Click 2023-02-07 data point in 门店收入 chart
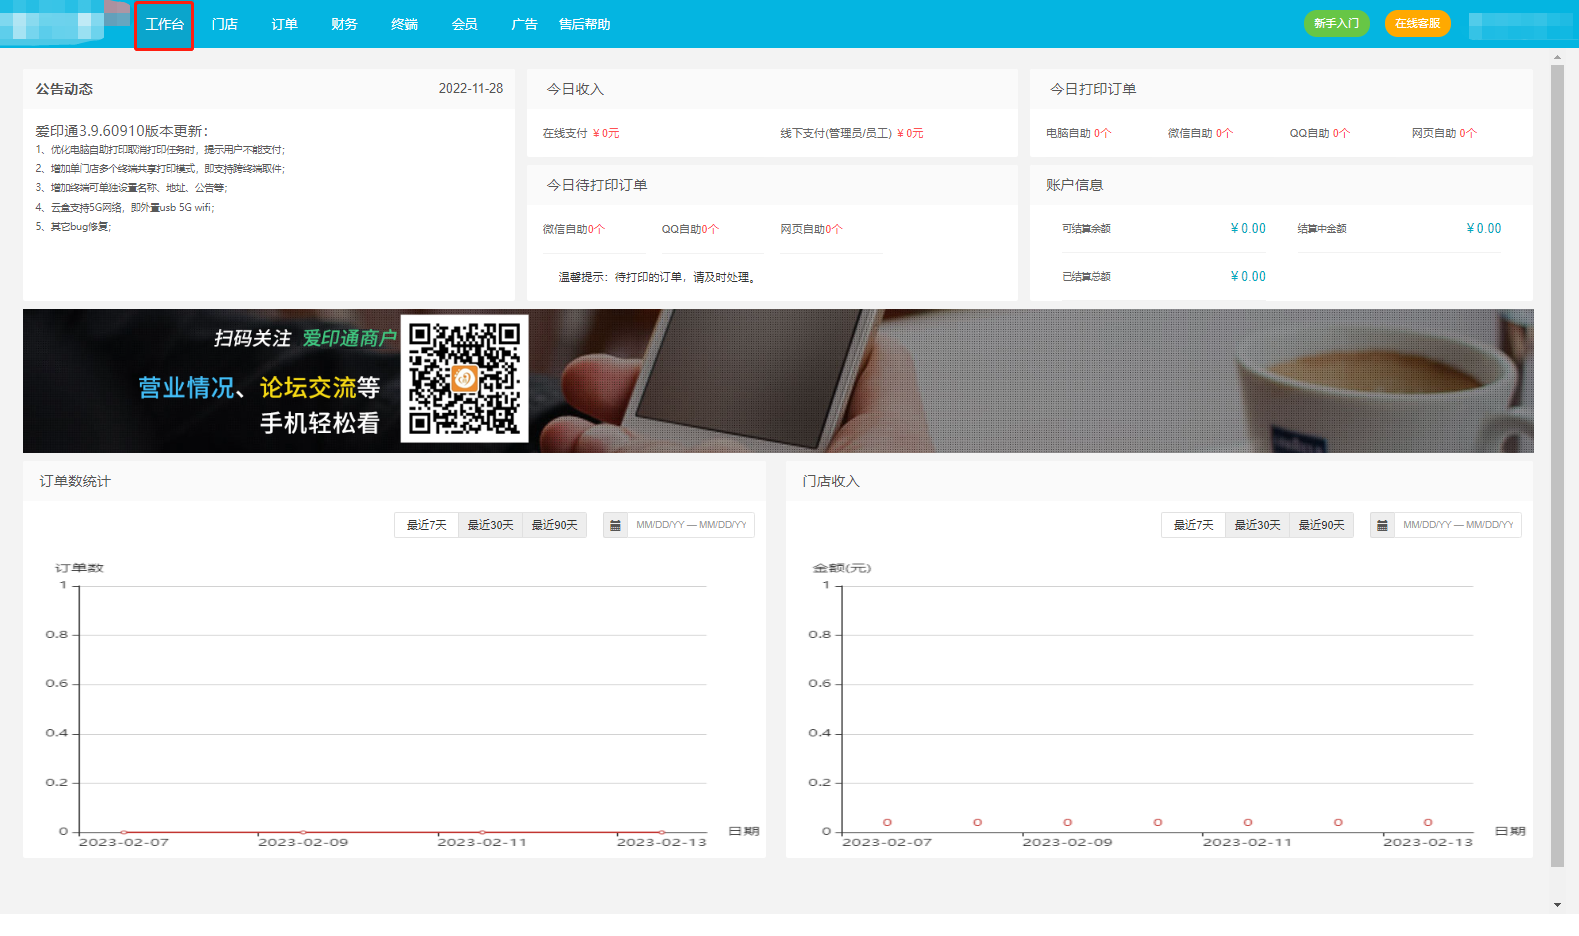1579x936 pixels. click(x=887, y=822)
